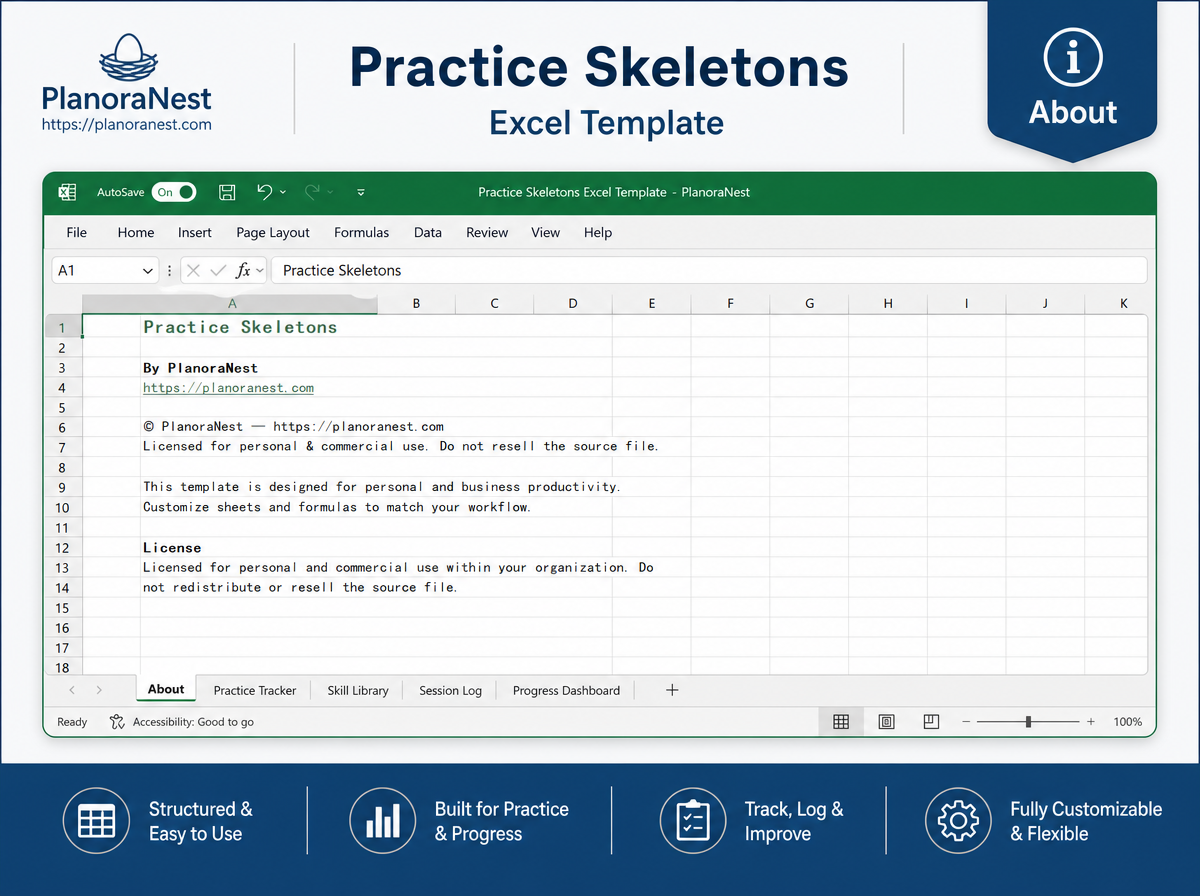Image resolution: width=1200 pixels, height=896 pixels.
Task: Switch to the Home ribbon tab
Action: pyautogui.click(x=136, y=232)
